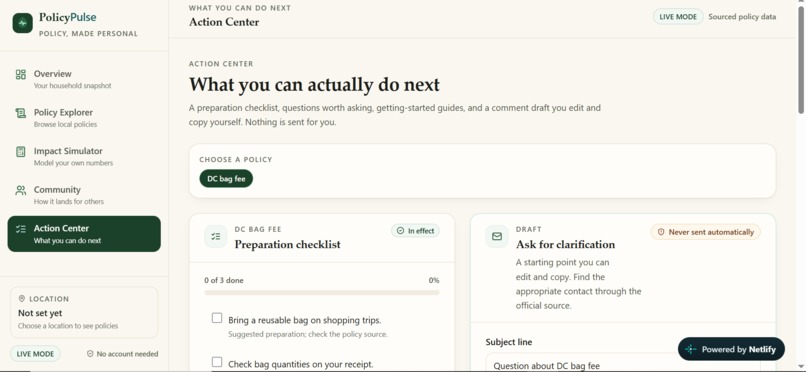
Task: Click the In effect status badge
Action: coord(415,231)
